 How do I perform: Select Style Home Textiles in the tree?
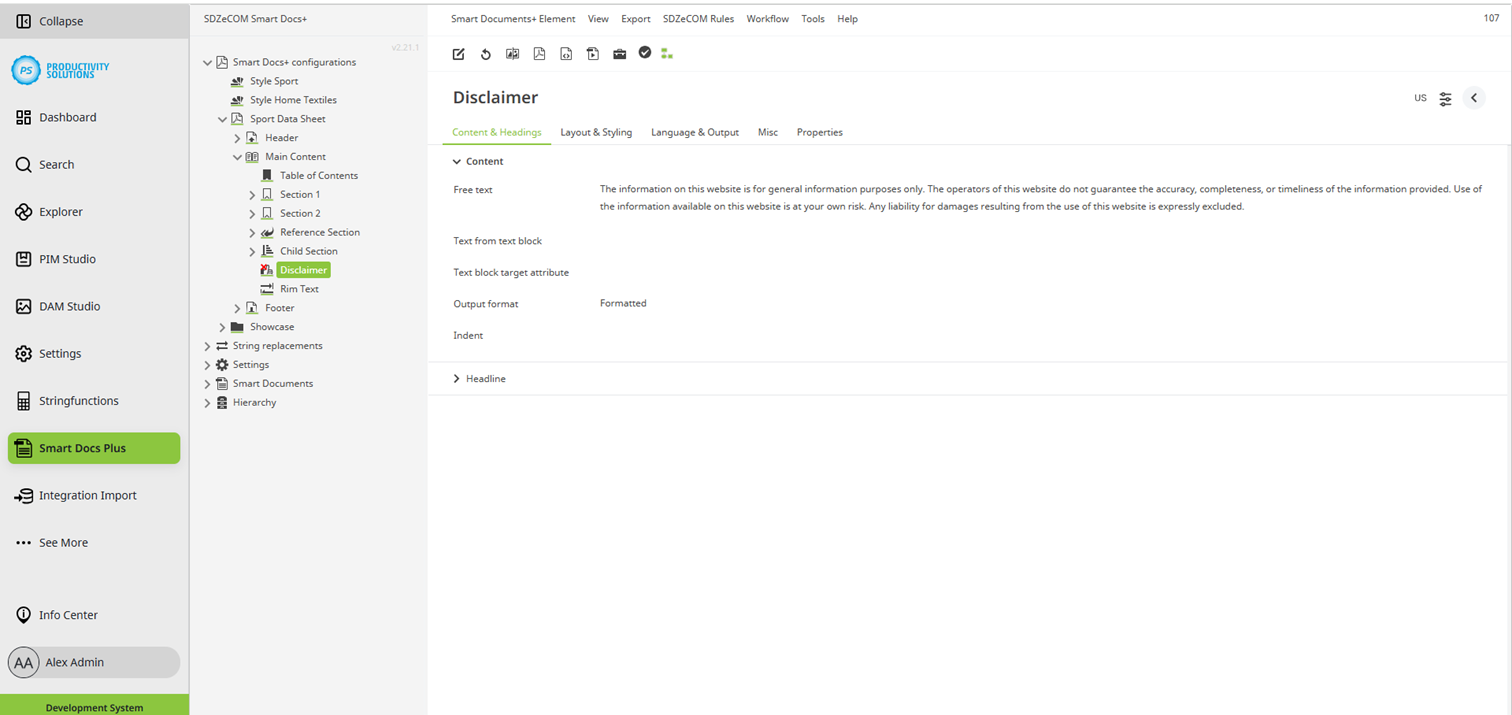click(x=293, y=100)
